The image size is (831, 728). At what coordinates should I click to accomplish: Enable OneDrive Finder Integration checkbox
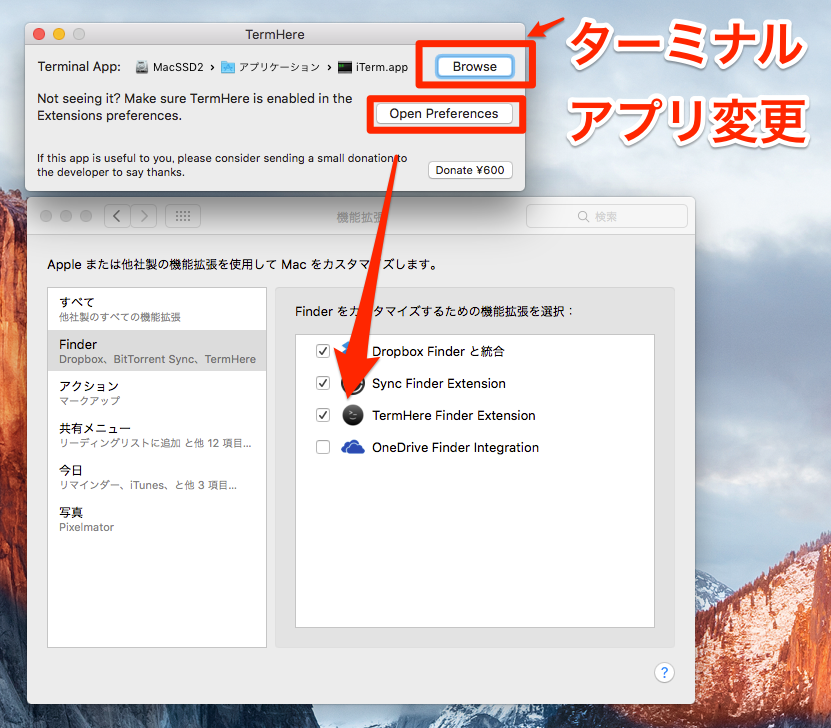point(323,447)
